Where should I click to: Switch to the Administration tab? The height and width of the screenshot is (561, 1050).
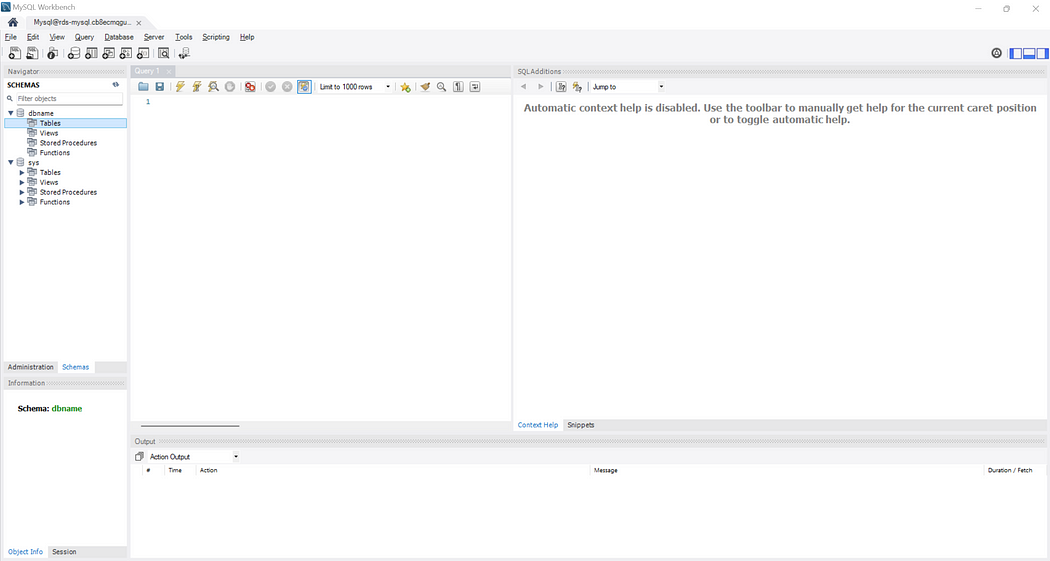31,367
